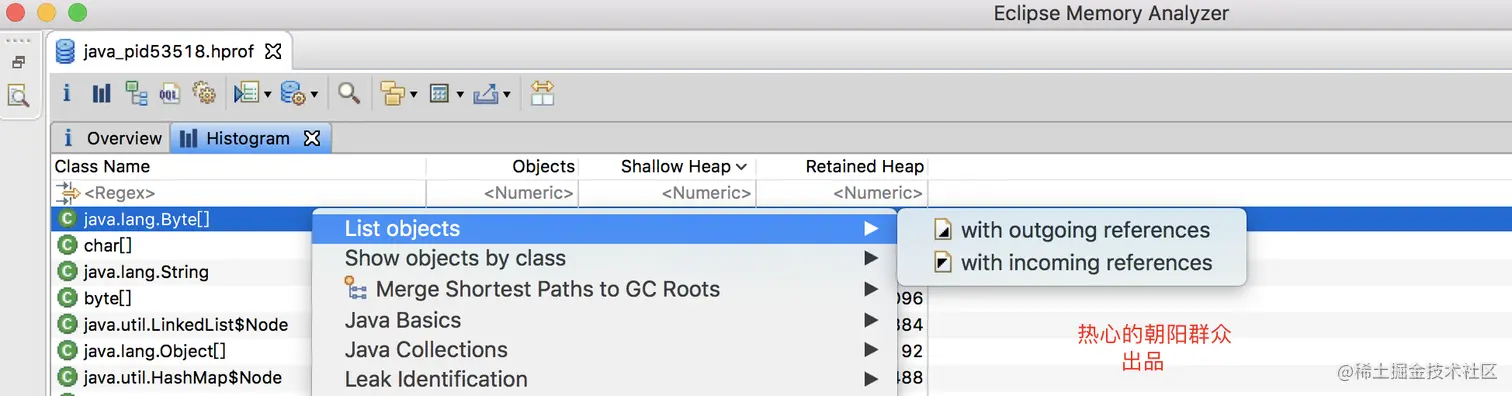Open the Java Basics menu entry
The width and height of the screenshot is (1512, 396).
point(604,320)
